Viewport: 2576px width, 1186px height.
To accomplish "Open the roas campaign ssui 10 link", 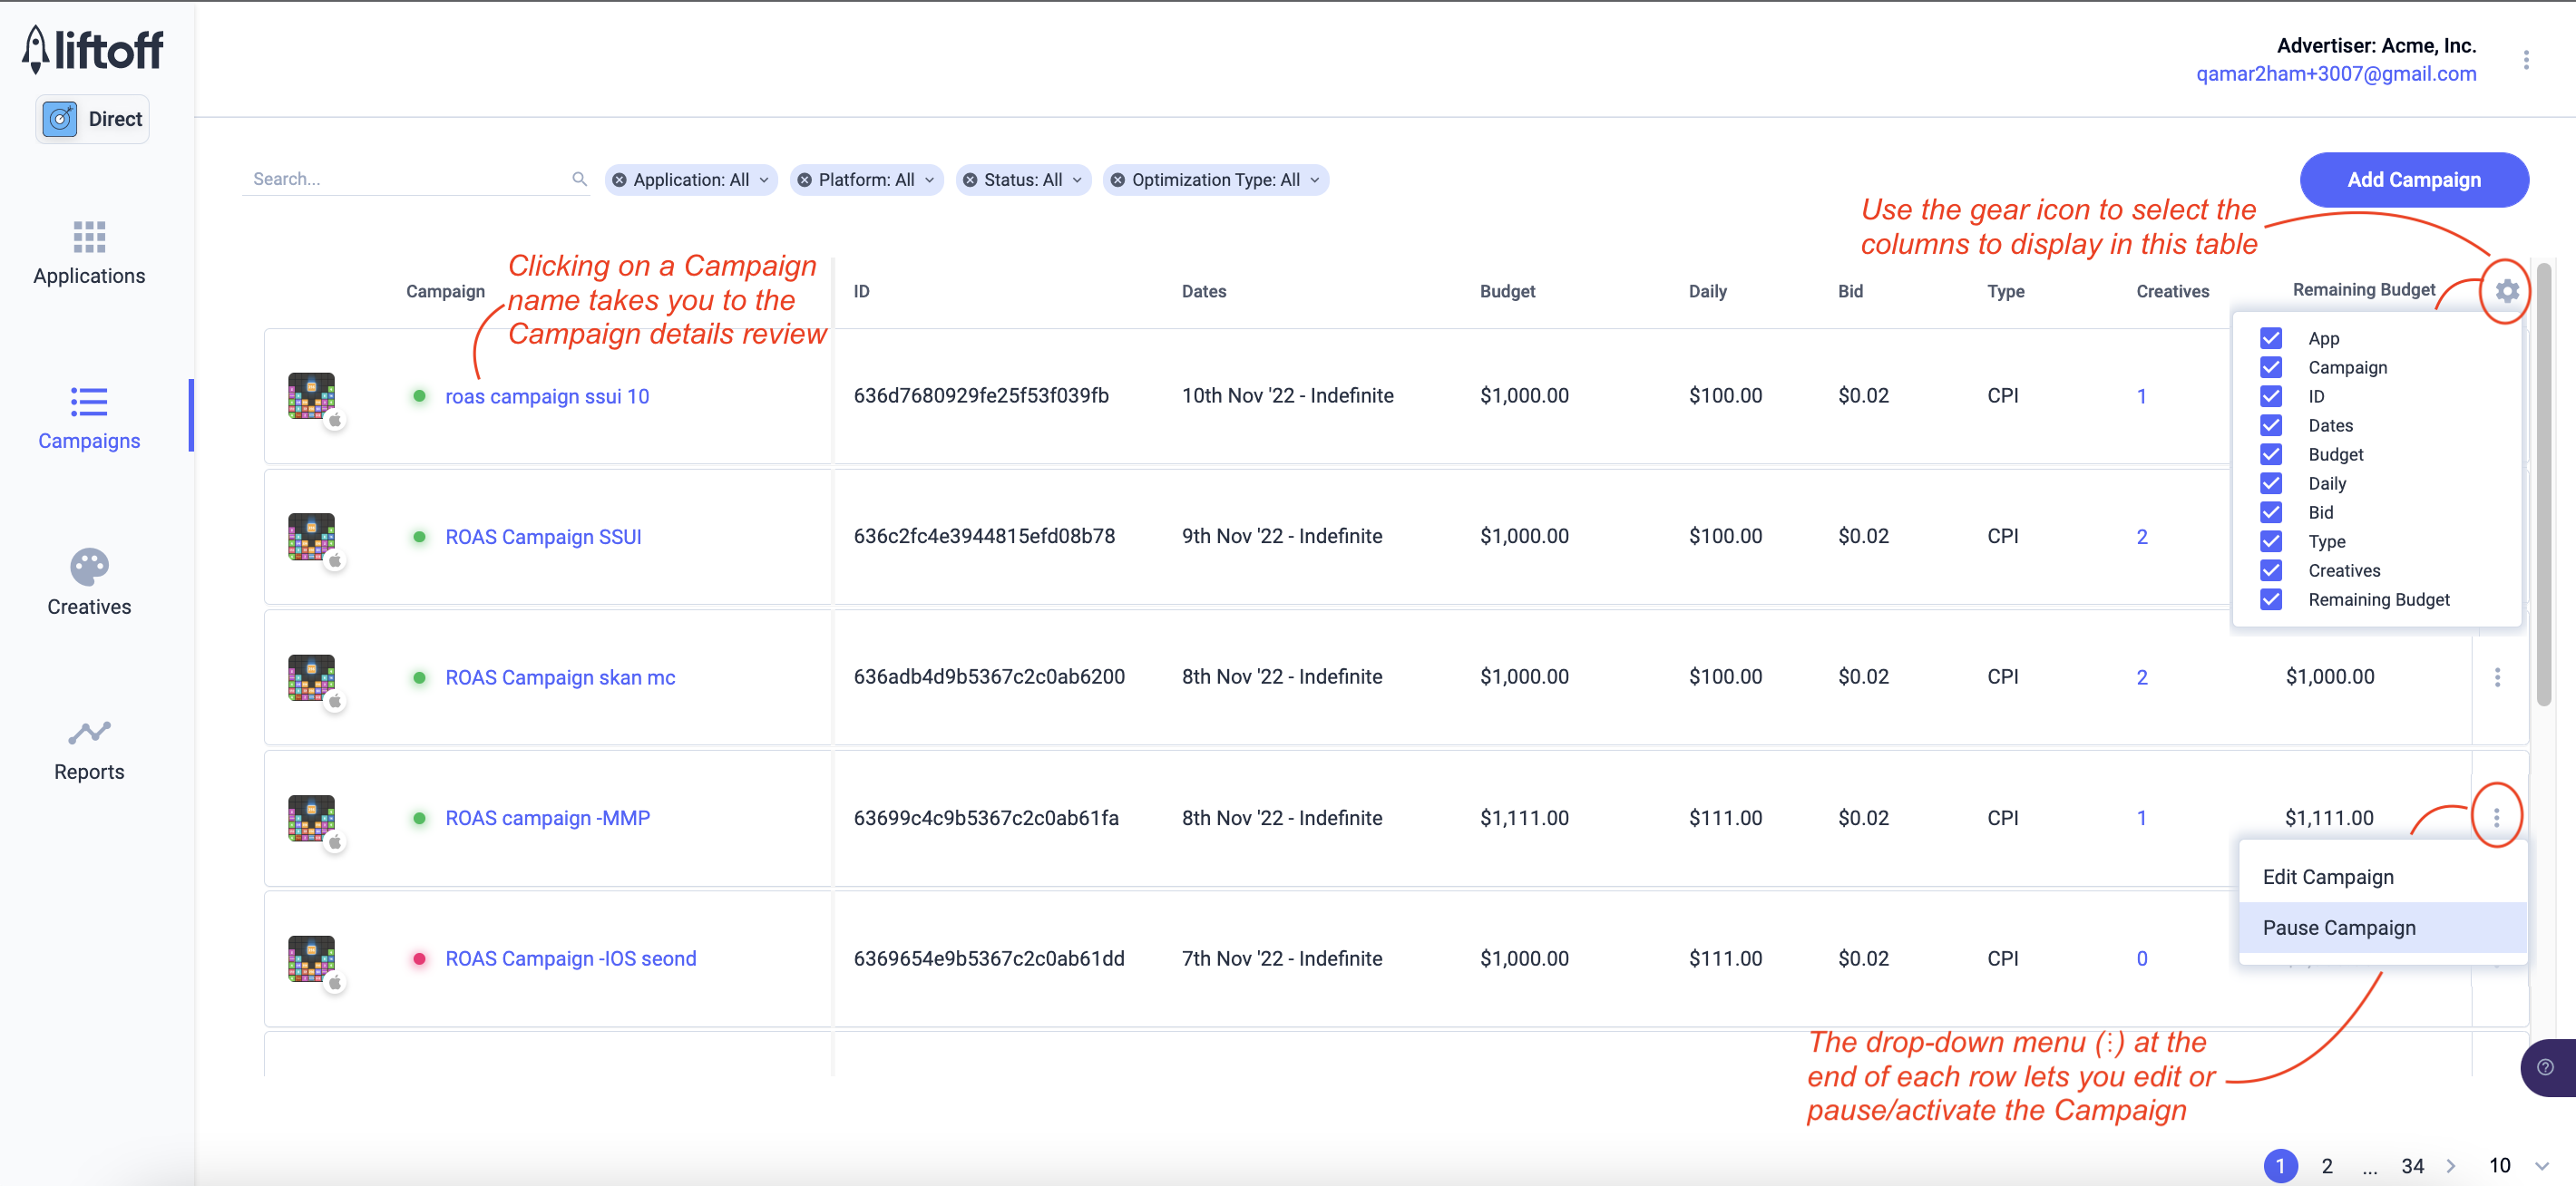I will (547, 396).
